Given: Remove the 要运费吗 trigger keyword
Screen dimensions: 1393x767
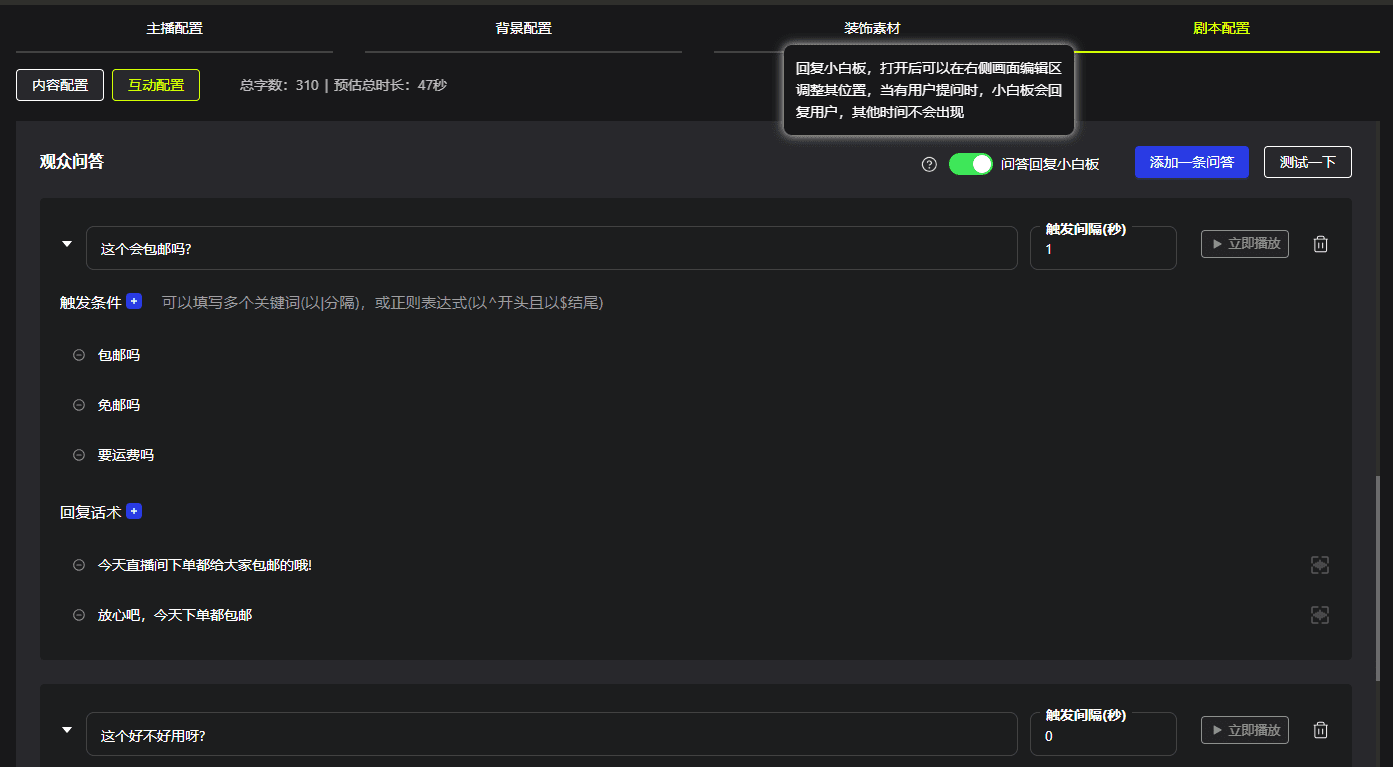Looking at the screenshot, I should (79, 455).
